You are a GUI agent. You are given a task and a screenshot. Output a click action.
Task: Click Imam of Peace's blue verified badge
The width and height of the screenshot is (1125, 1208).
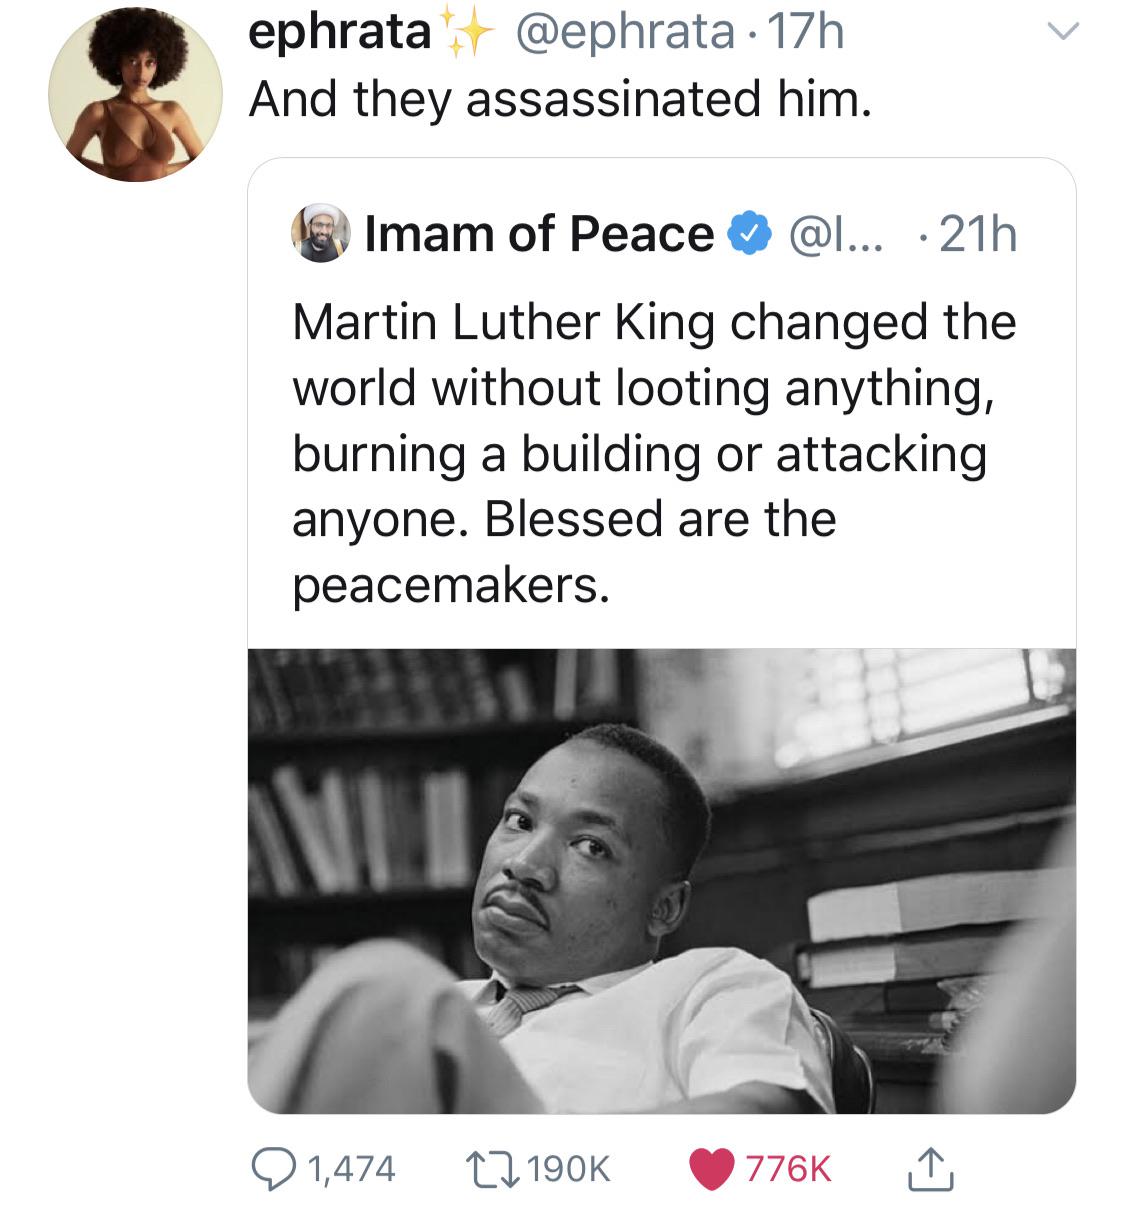coord(748,233)
